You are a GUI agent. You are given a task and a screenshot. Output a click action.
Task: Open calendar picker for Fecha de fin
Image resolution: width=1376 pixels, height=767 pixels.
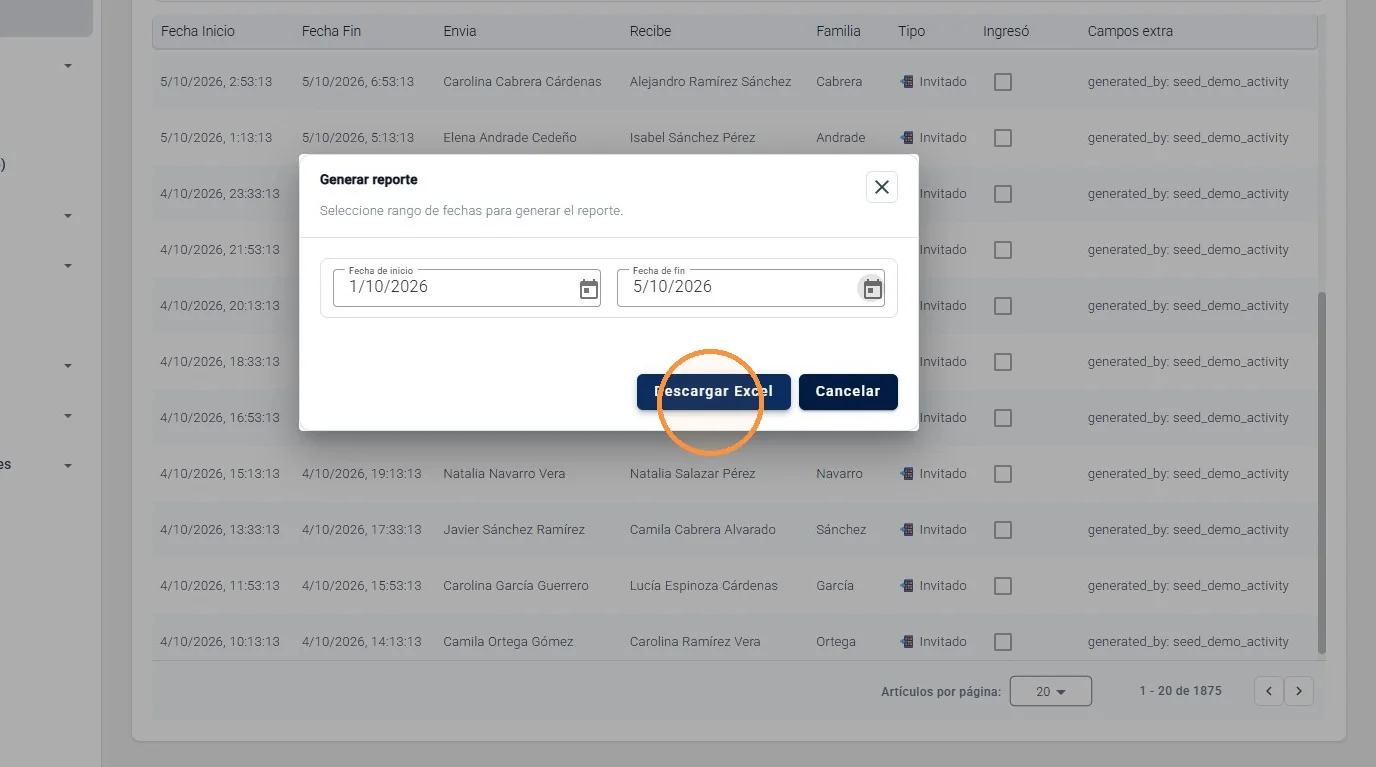pyautogui.click(x=873, y=289)
